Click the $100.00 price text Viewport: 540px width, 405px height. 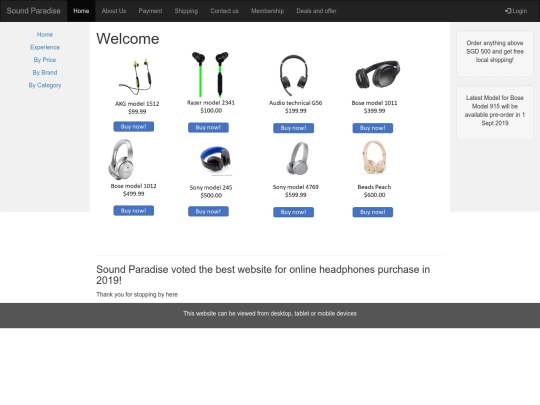[211, 111]
